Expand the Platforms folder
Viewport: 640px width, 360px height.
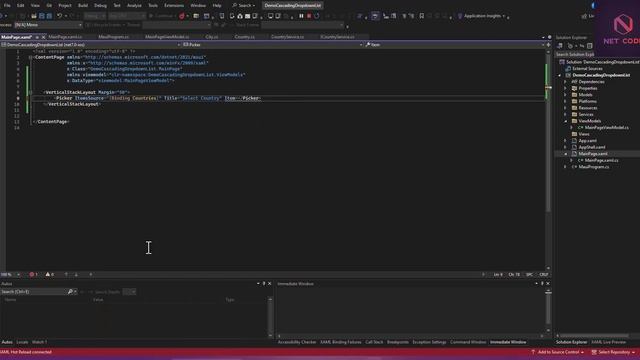[x=565, y=101]
